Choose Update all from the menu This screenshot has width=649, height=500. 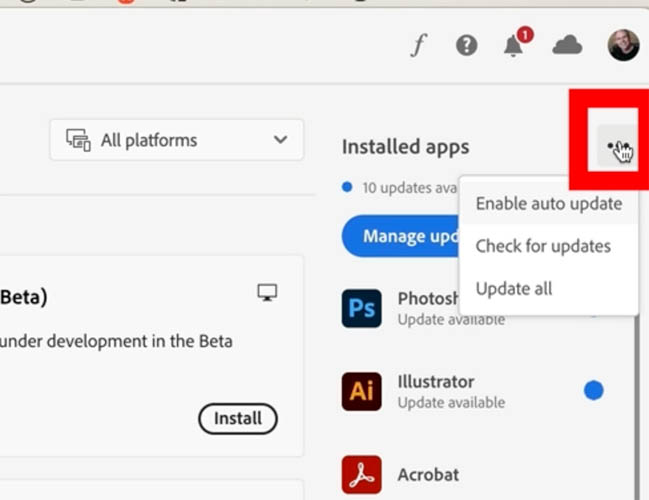point(549,288)
